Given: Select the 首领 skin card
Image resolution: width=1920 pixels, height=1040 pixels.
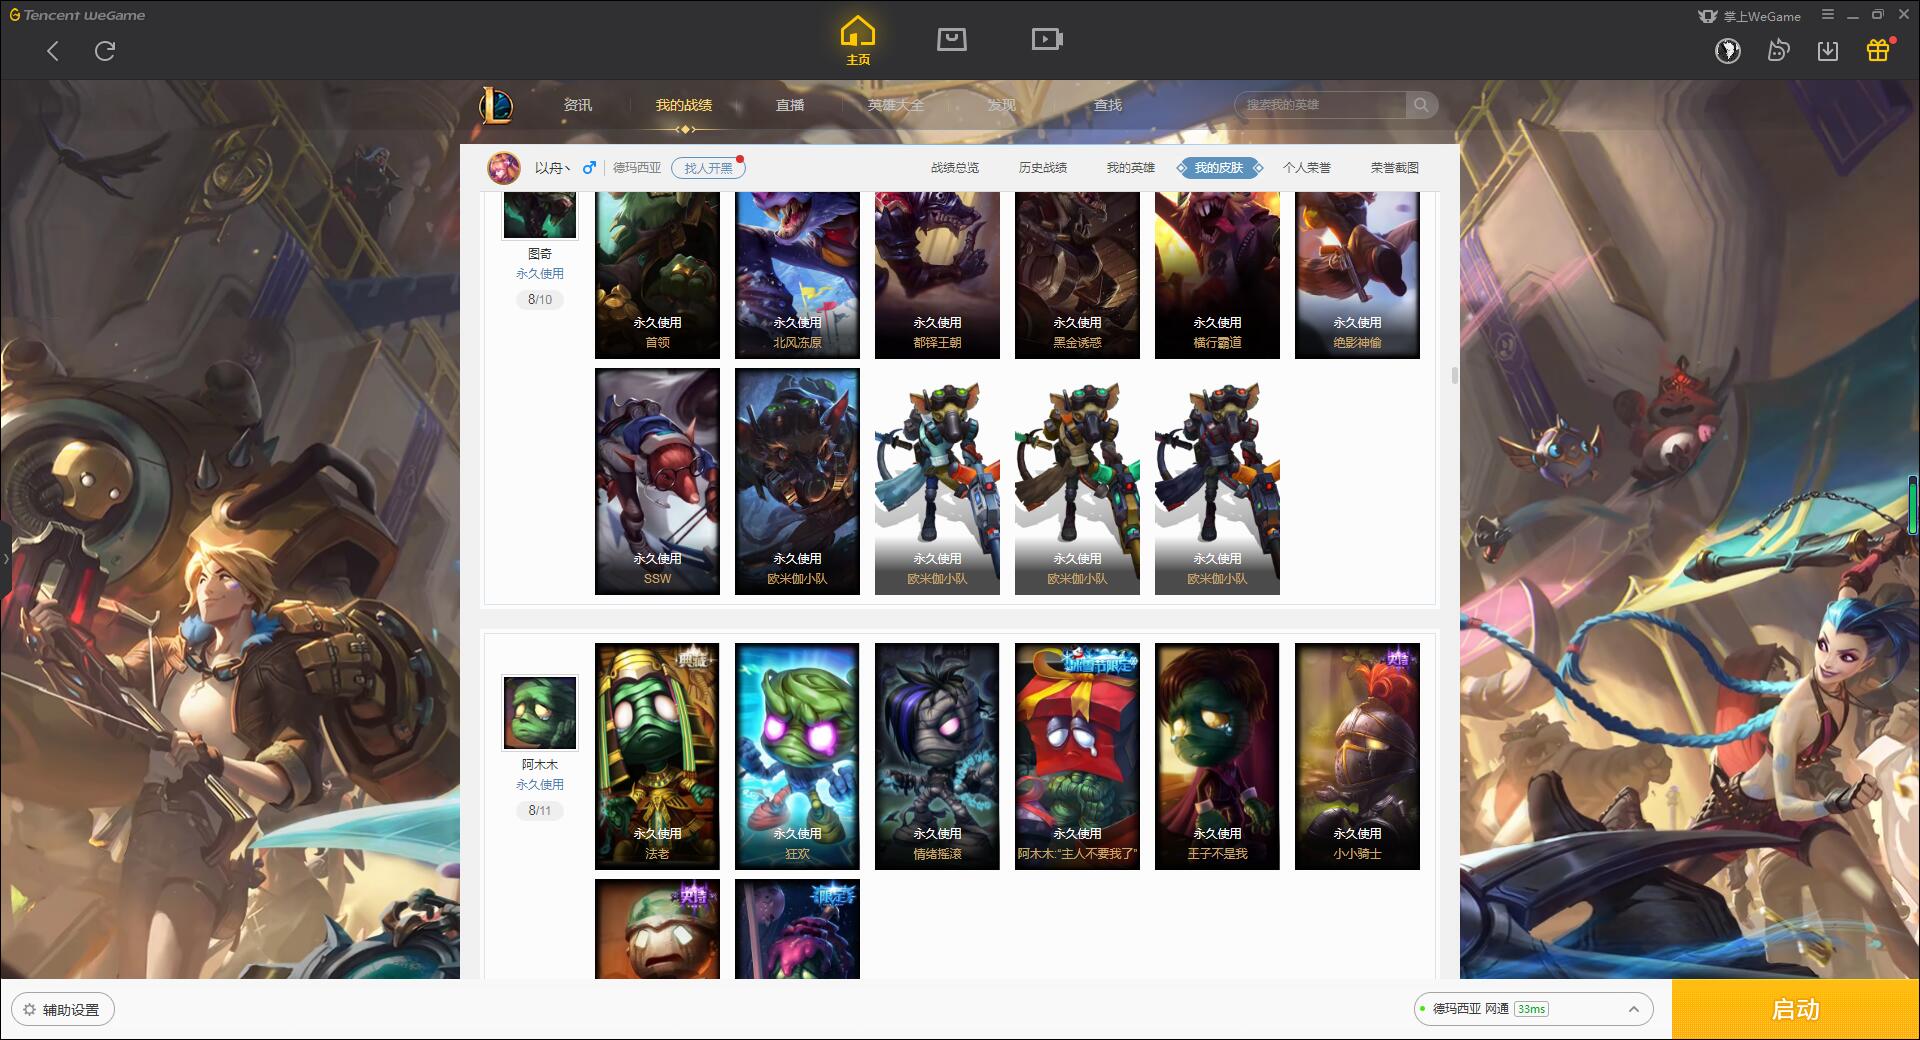Looking at the screenshot, I should click(657, 275).
